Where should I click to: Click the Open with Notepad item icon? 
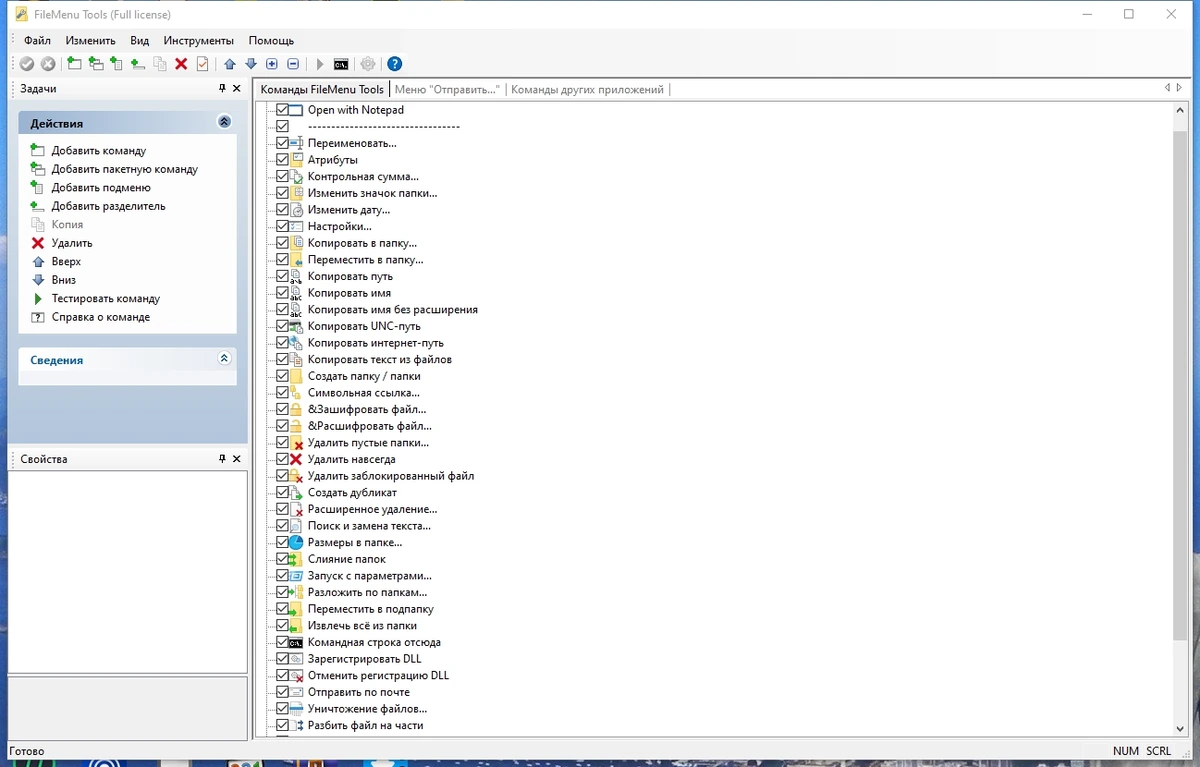point(296,110)
